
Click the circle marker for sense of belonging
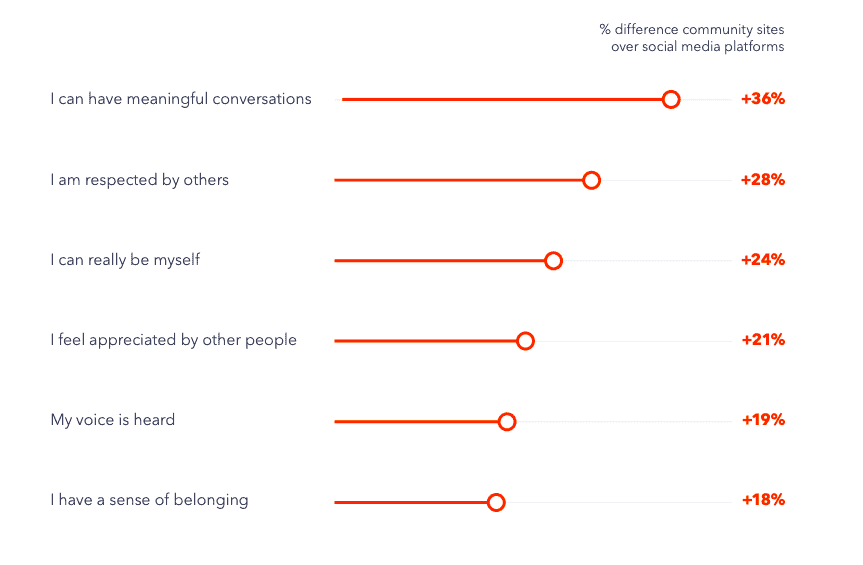coord(496,501)
